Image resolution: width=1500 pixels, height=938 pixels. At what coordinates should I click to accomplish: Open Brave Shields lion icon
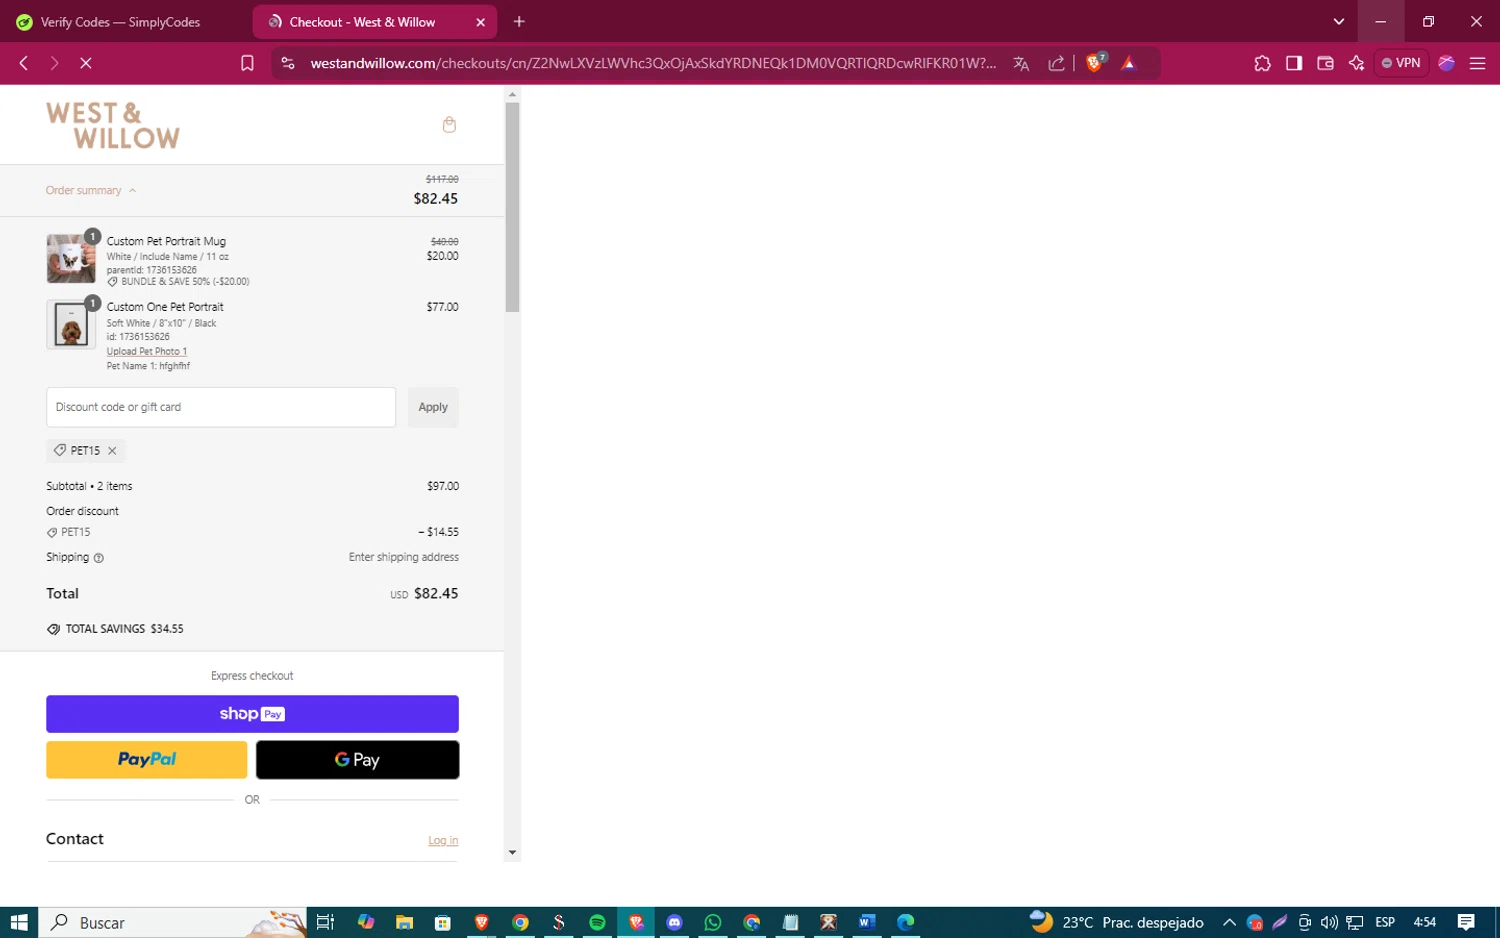click(x=1095, y=62)
